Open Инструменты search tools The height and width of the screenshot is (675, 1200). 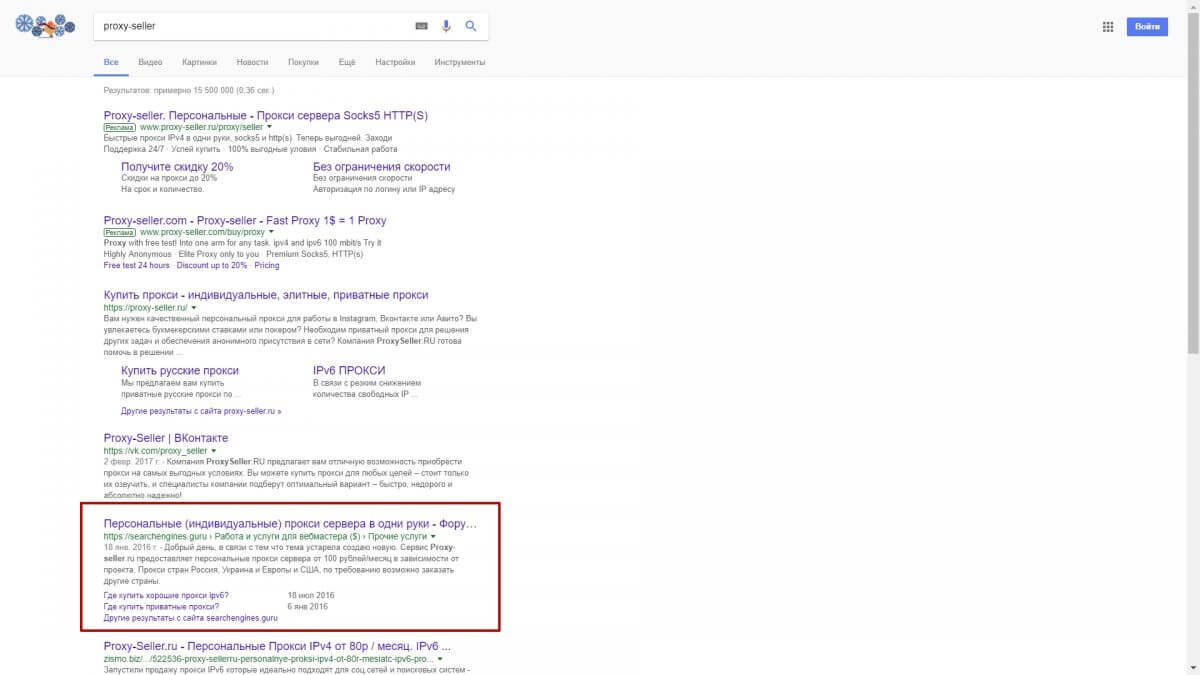460,62
